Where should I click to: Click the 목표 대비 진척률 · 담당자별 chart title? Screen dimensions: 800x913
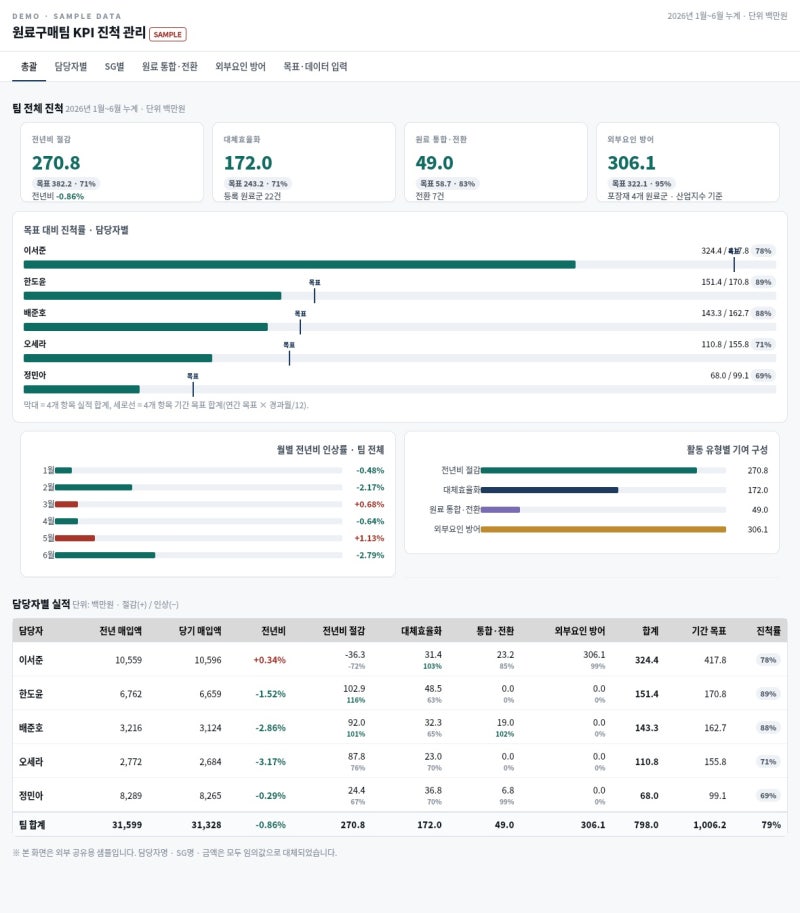(x=76, y=230)
